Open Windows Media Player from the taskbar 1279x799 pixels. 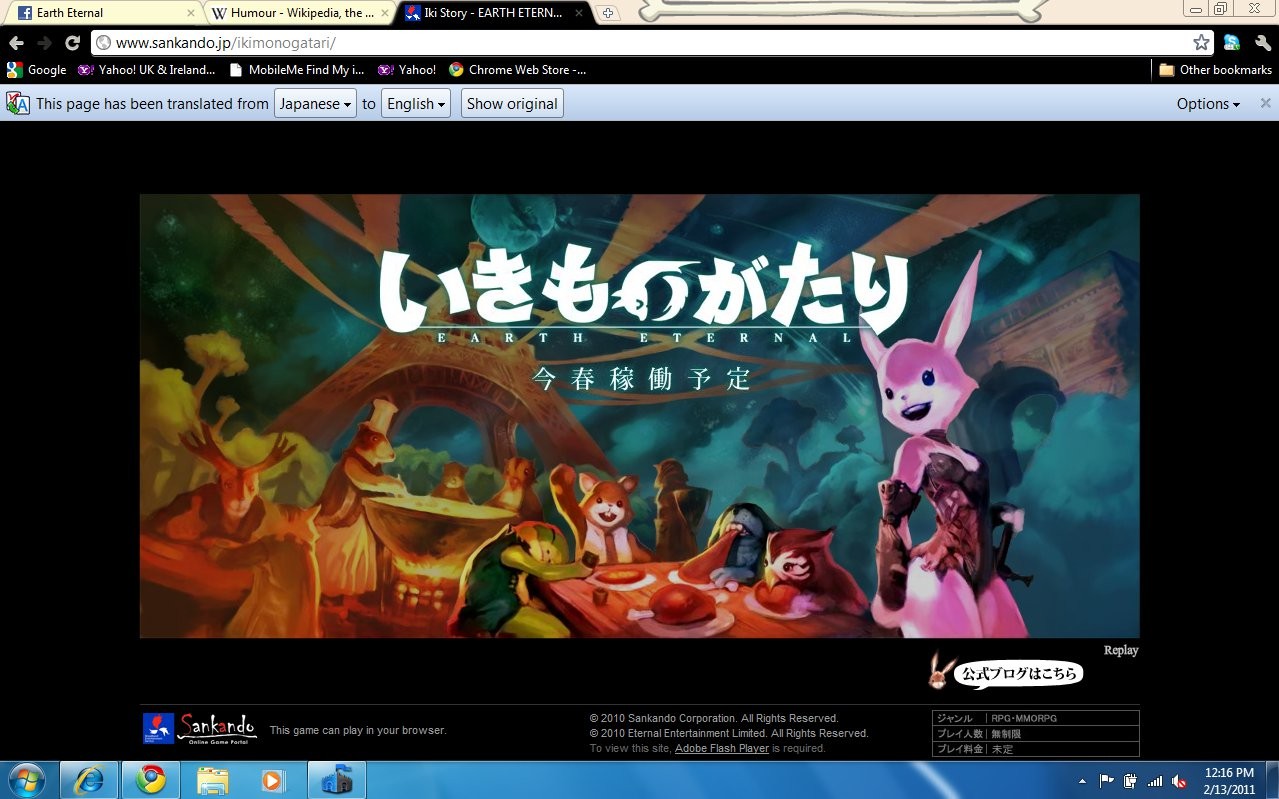(x=273, y=779)
